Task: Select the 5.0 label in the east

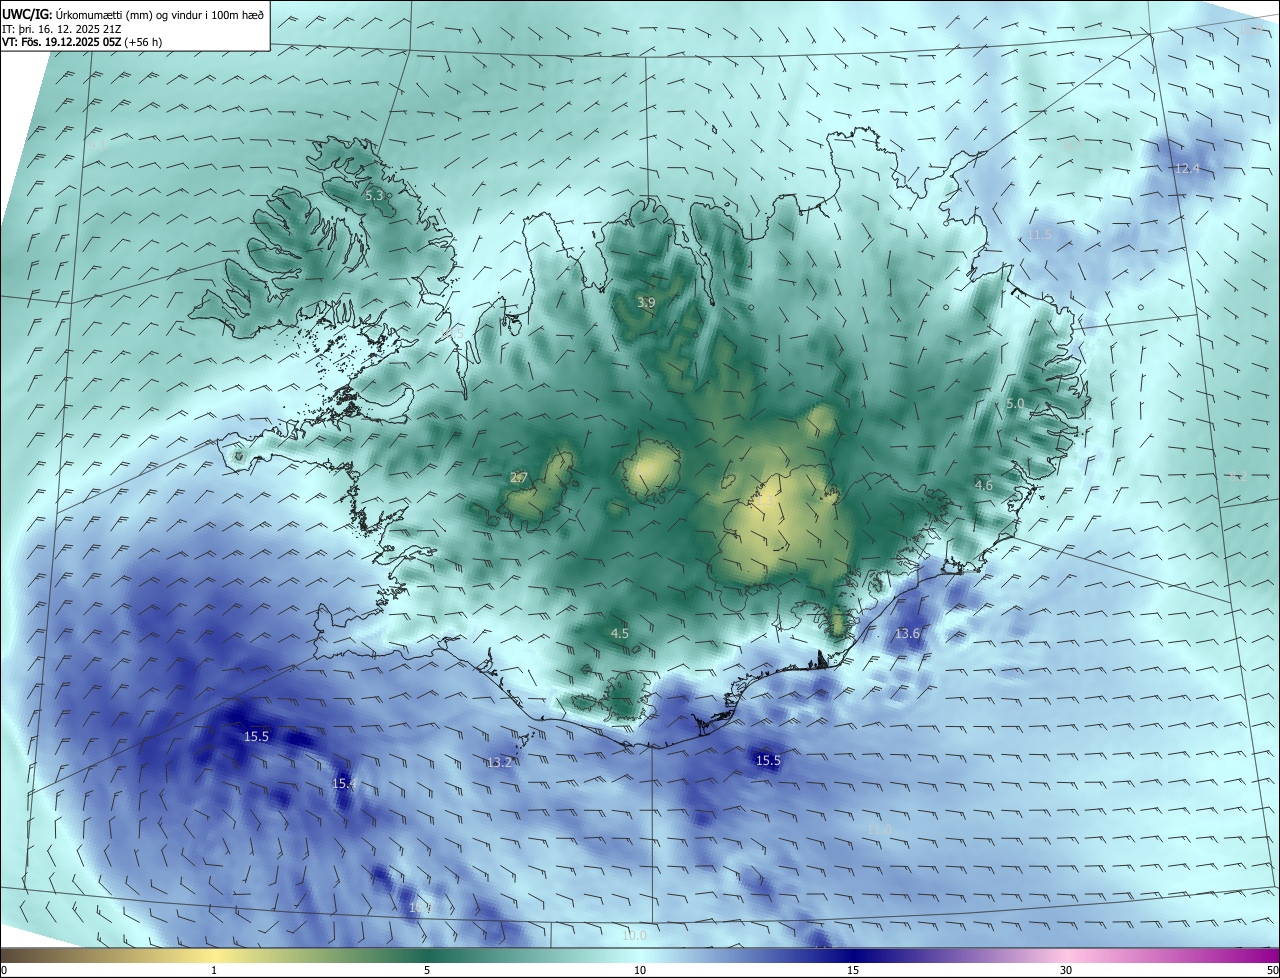Action: pyautogui.click(x=1015, y=403)
